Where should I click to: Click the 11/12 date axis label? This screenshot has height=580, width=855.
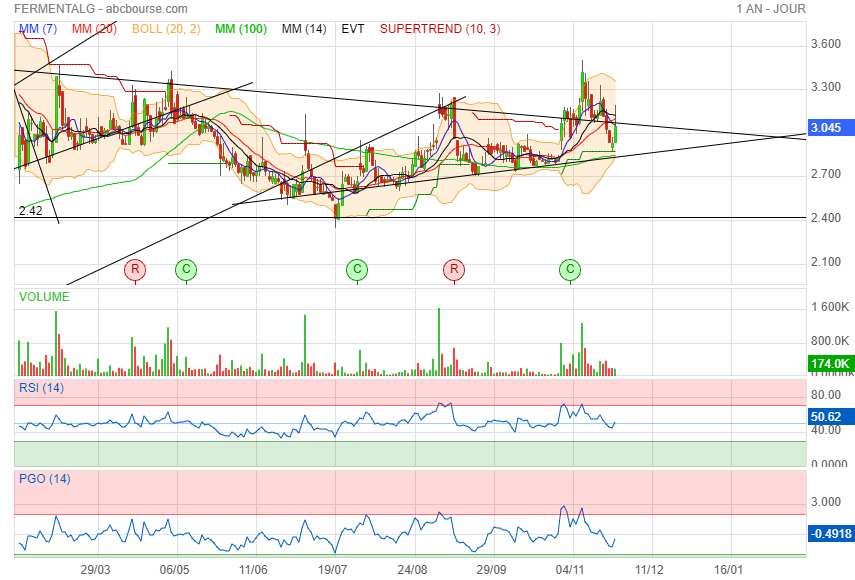[x=649, y=570]
